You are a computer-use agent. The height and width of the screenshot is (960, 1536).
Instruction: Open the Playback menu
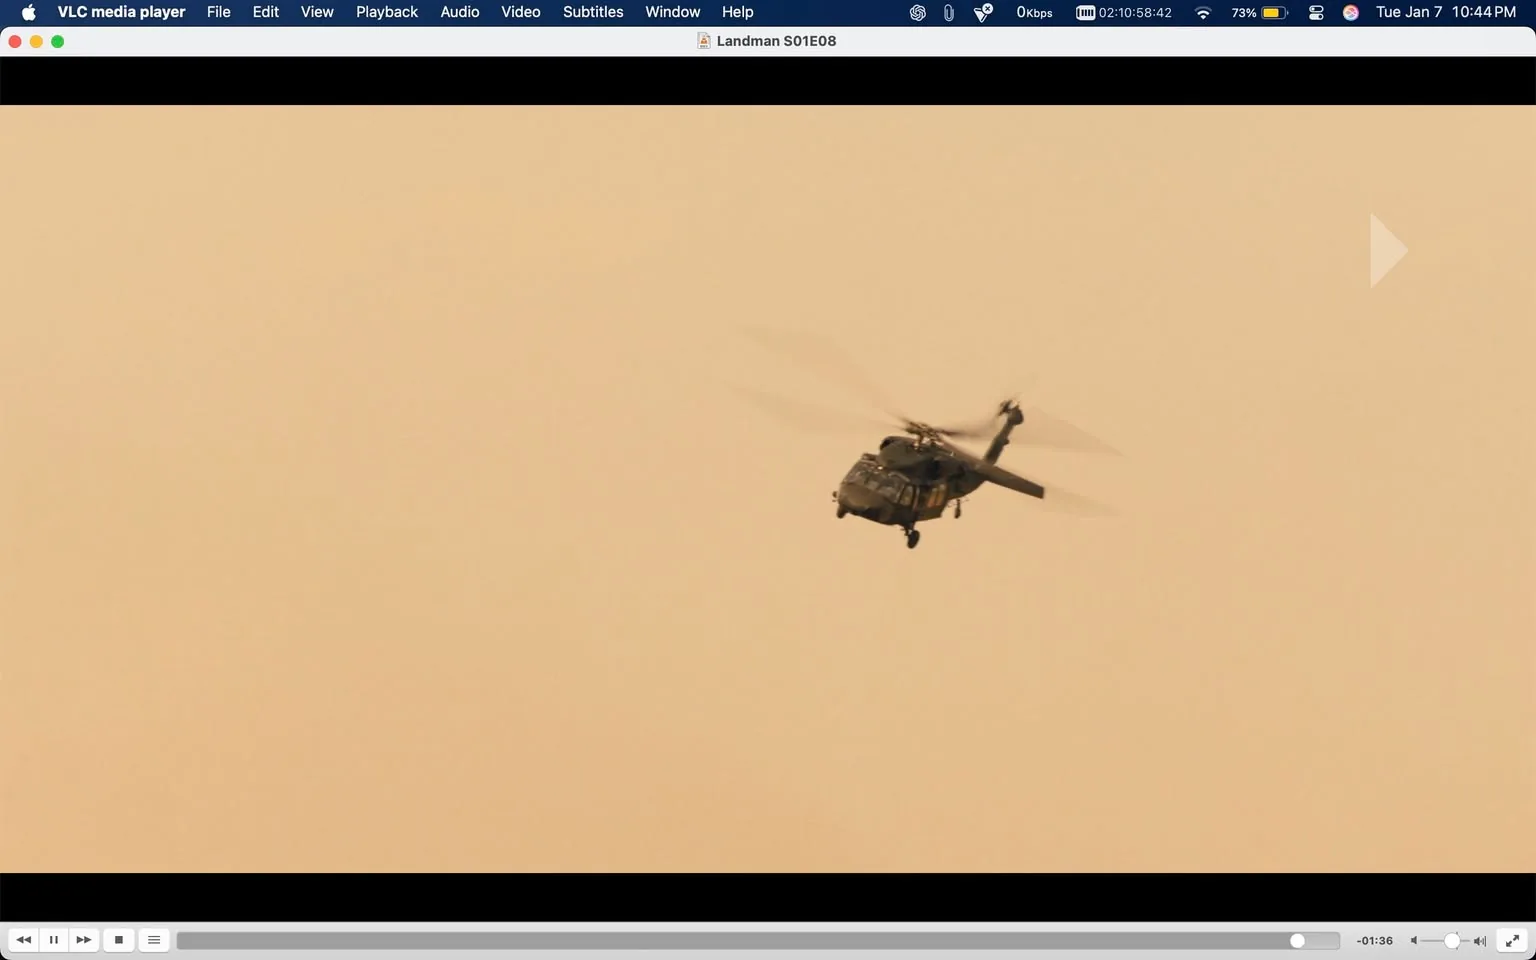click(386, 12)
